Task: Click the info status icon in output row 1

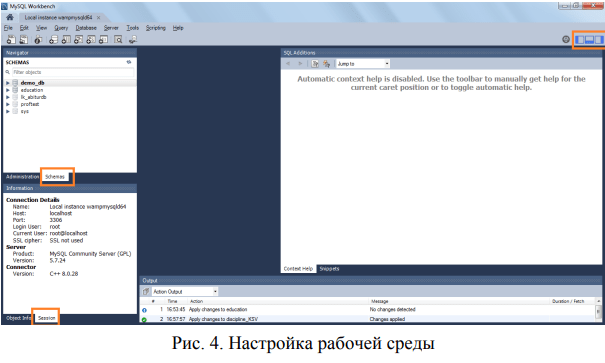Action: (x=144, y=310)
